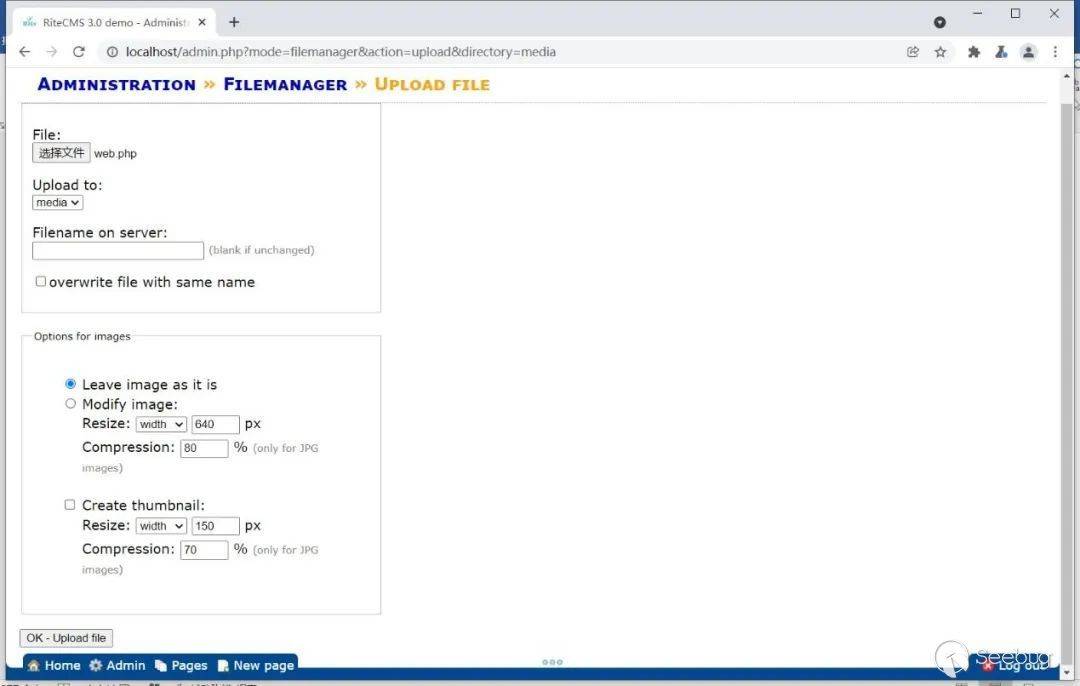Select the Modify image radio button

[x=70, y=404]
